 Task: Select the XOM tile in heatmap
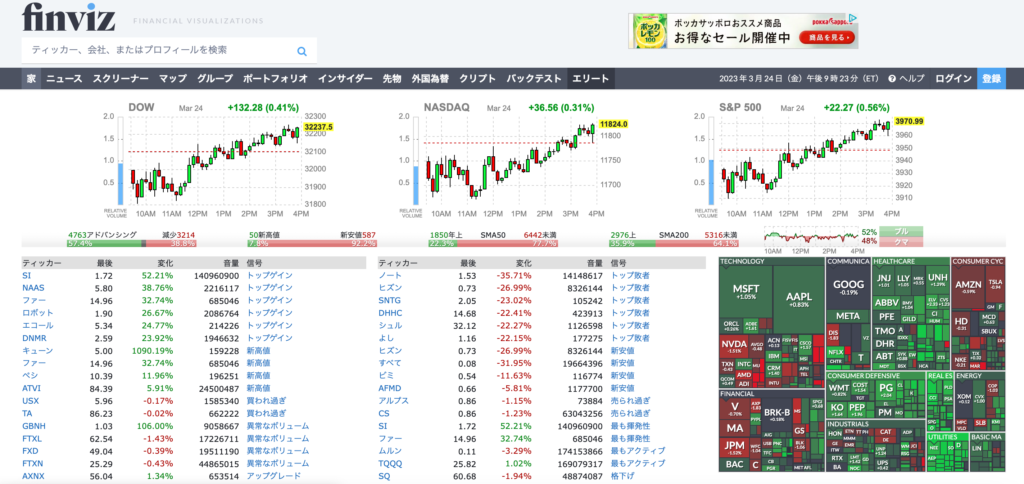pyautogui.click(x=964, y=397)
